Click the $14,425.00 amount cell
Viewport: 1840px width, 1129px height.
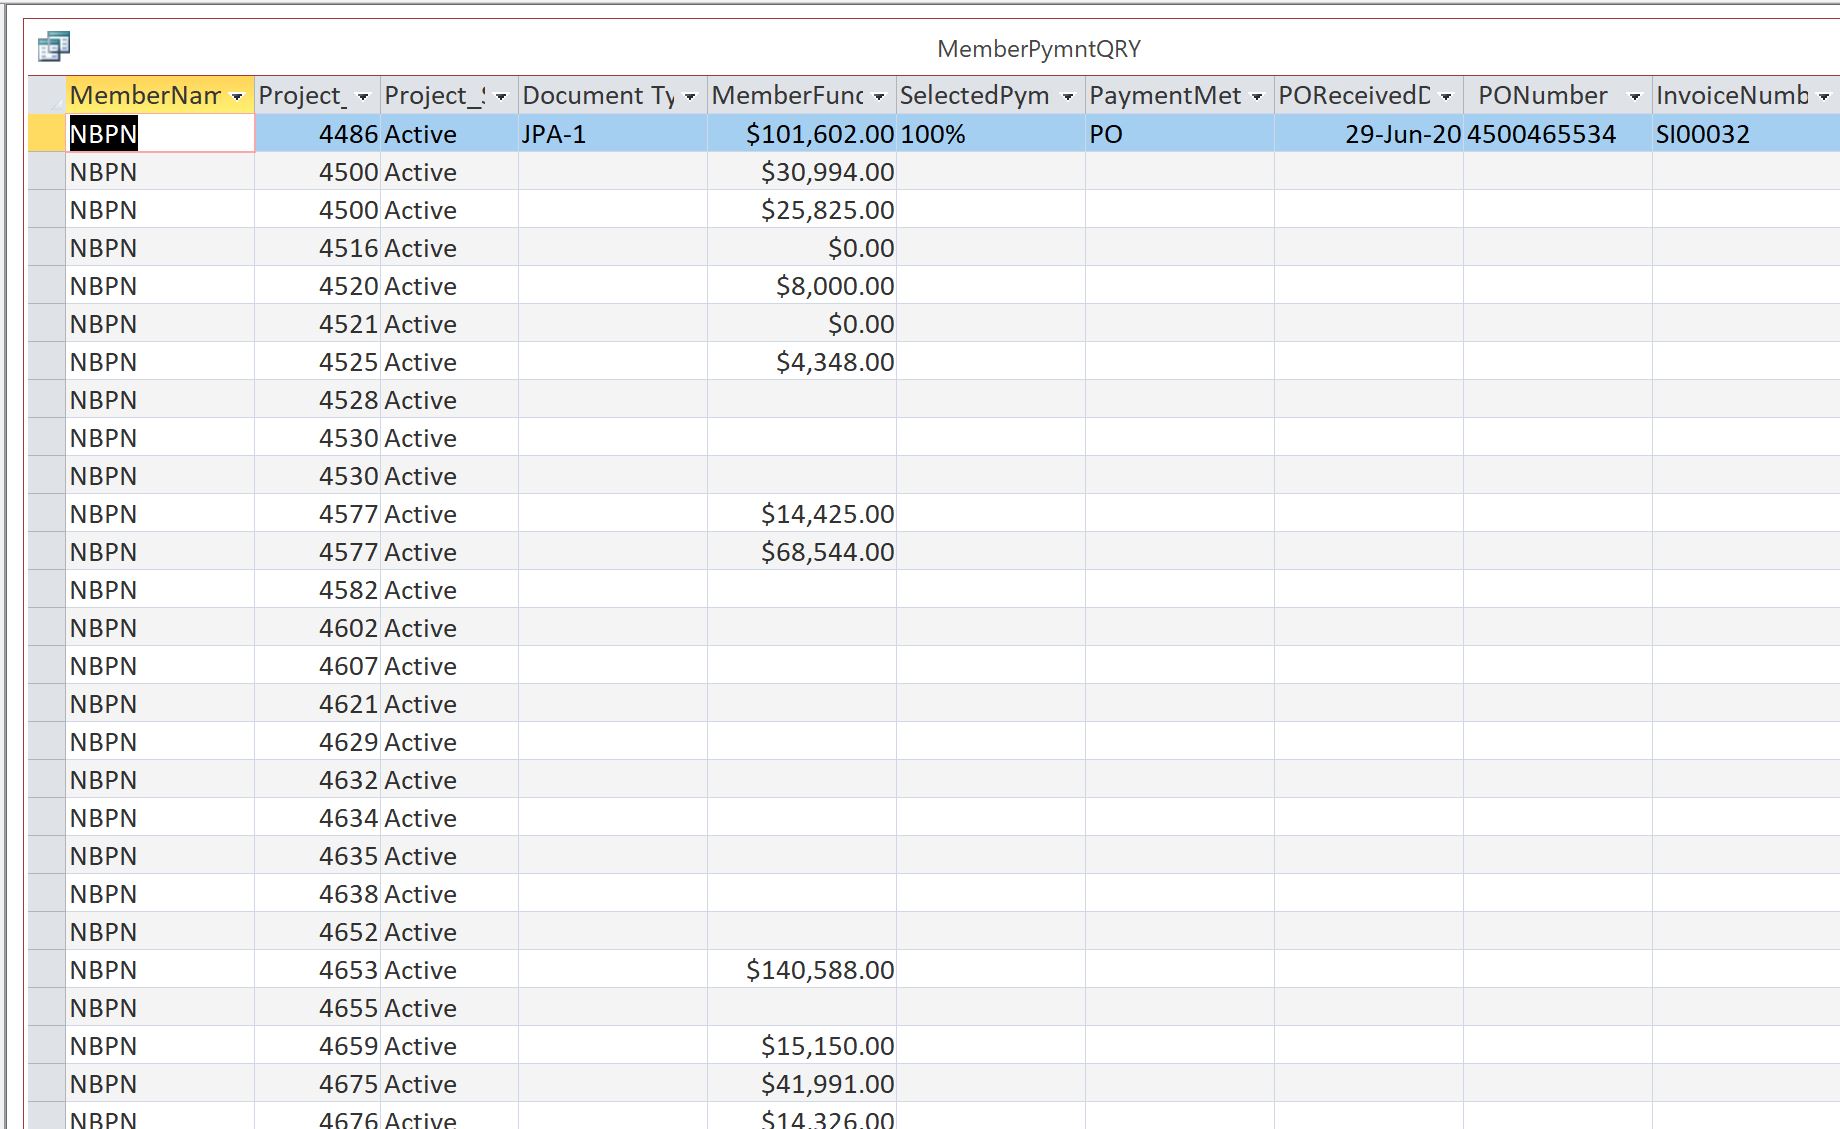(802, 514)
